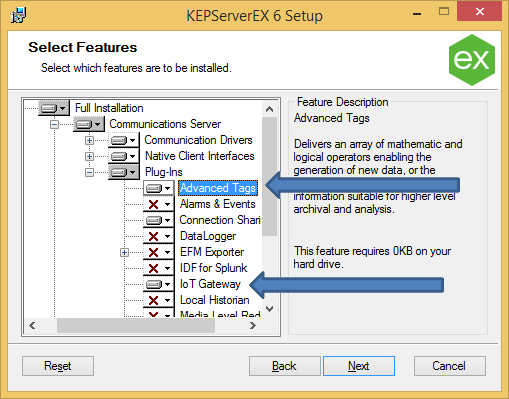Click feature tree vertical scroll down arrow
Image resolution: width=509 pixels, height=399 pixels.
pos(270,309)
